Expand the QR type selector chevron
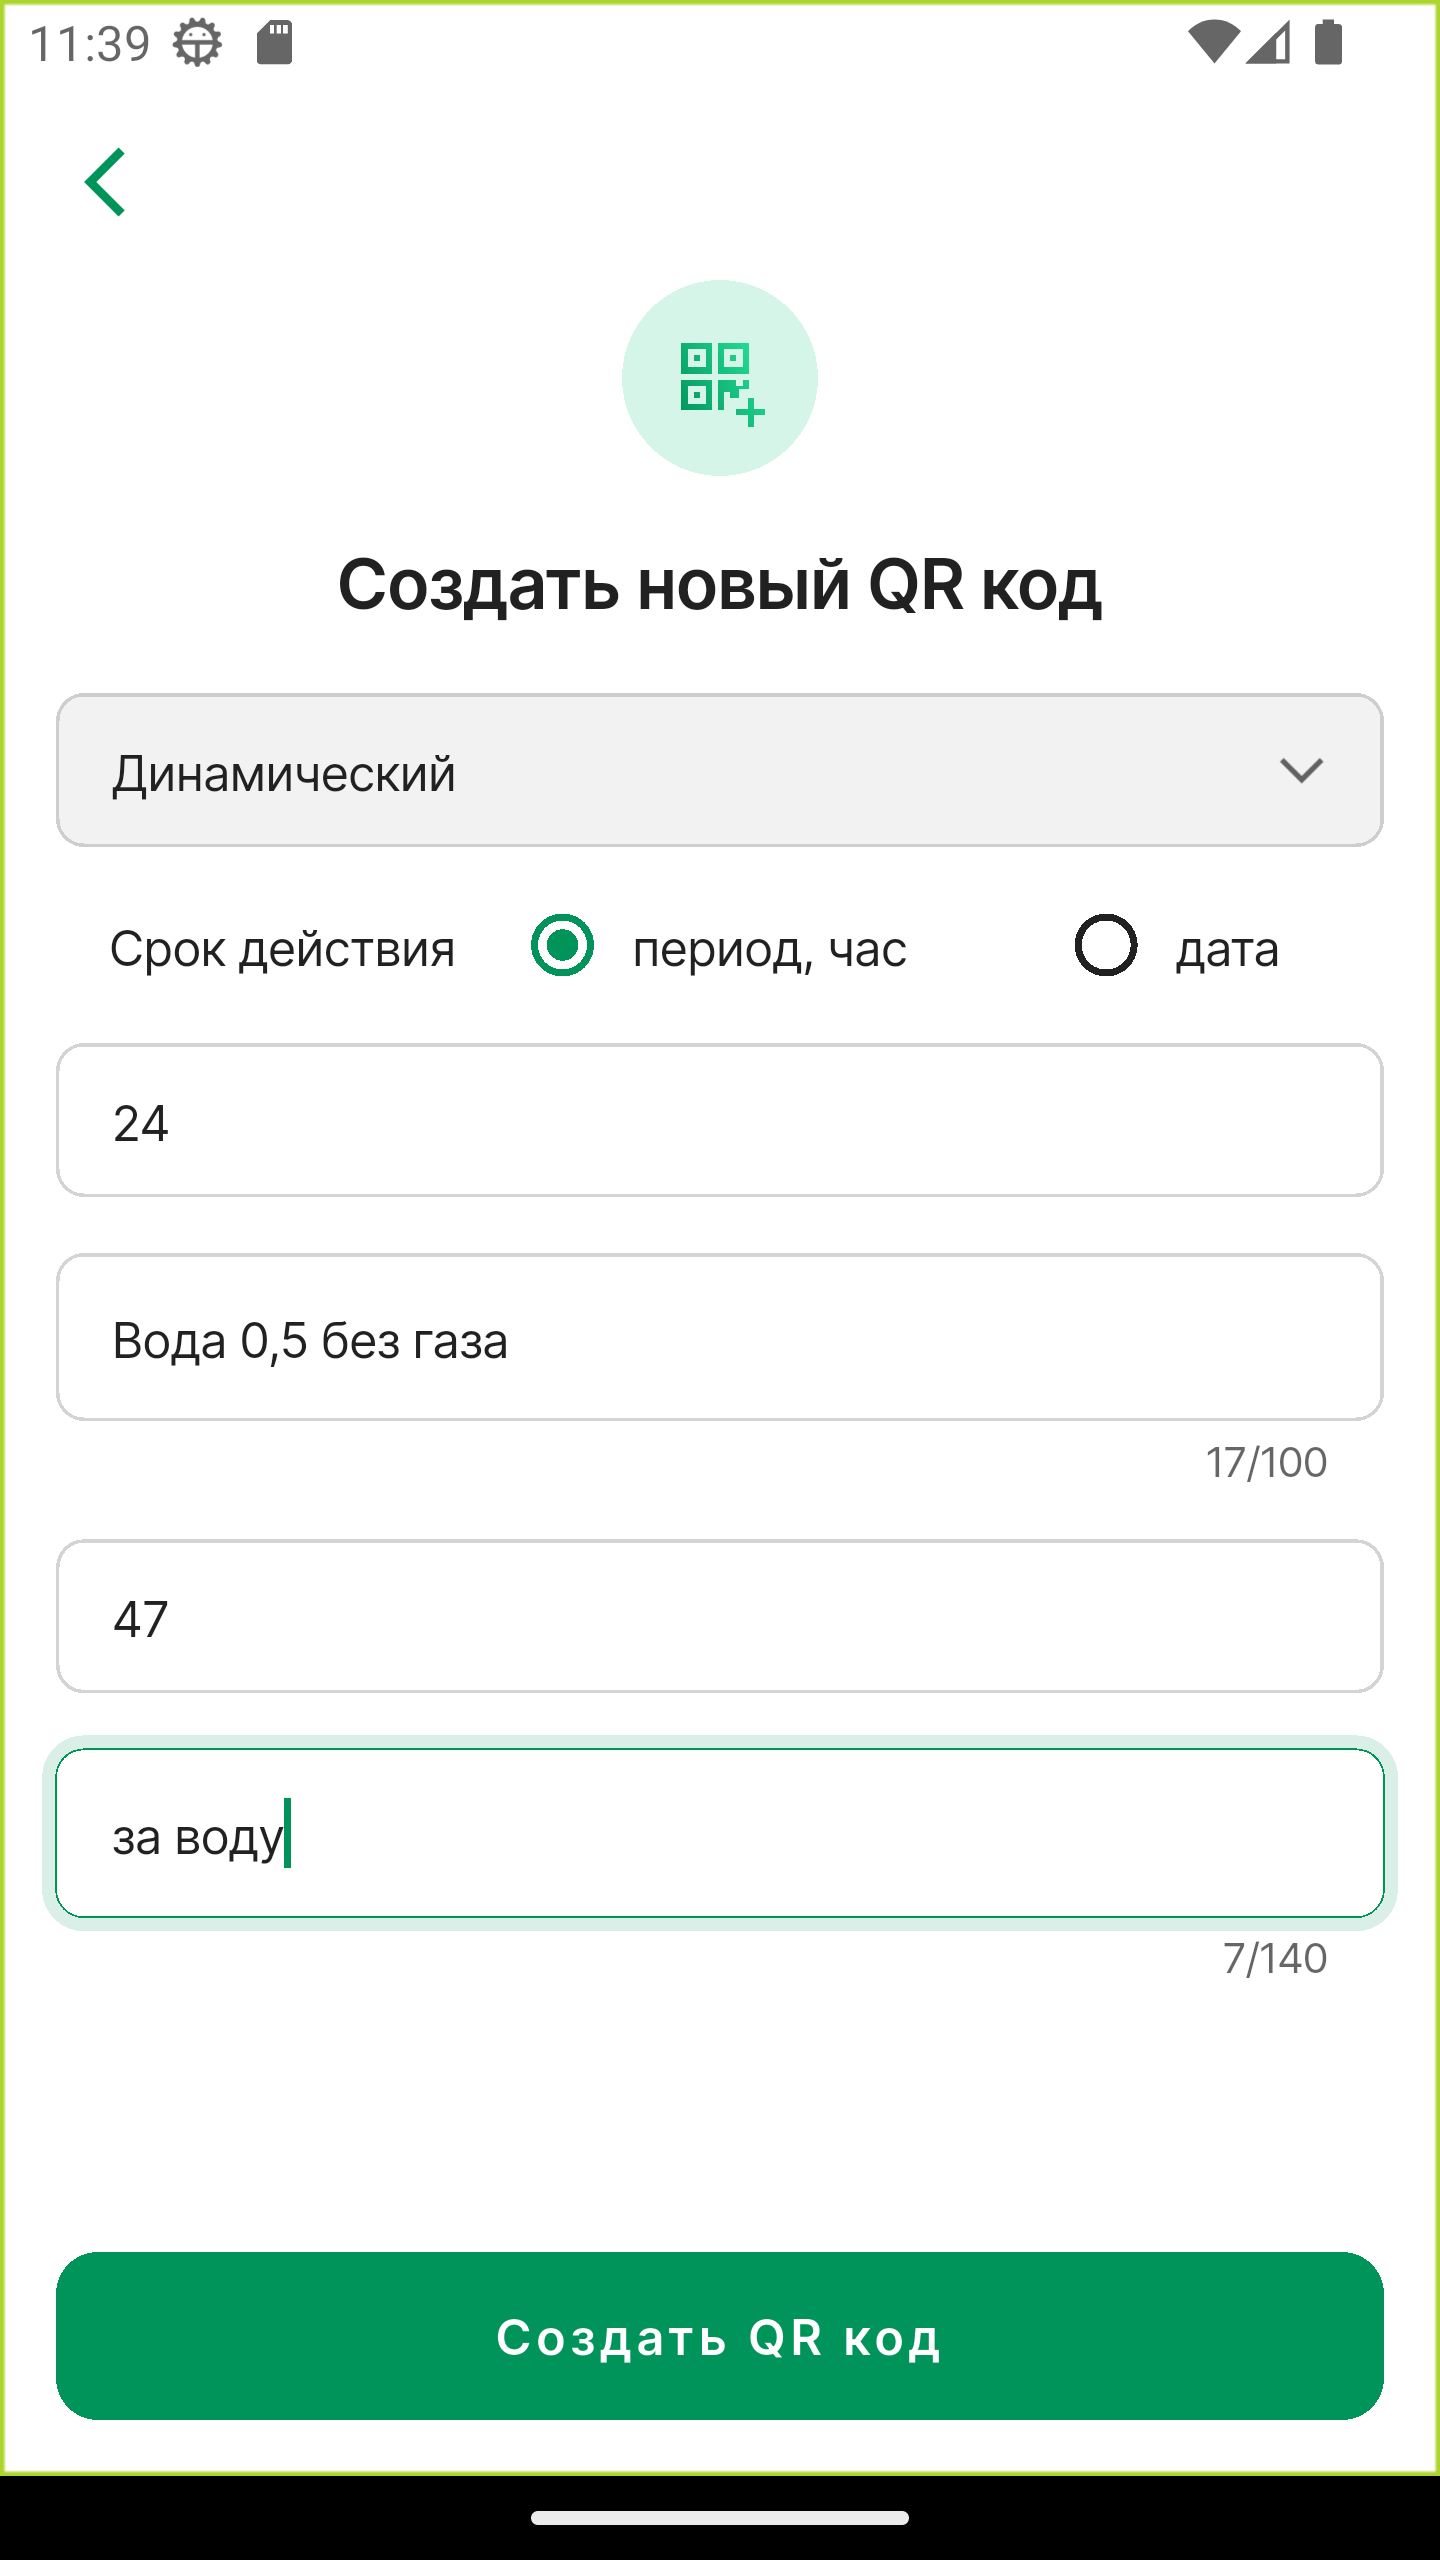1440x2560 pixels. pyautogui.click(x=1300, y=770)
